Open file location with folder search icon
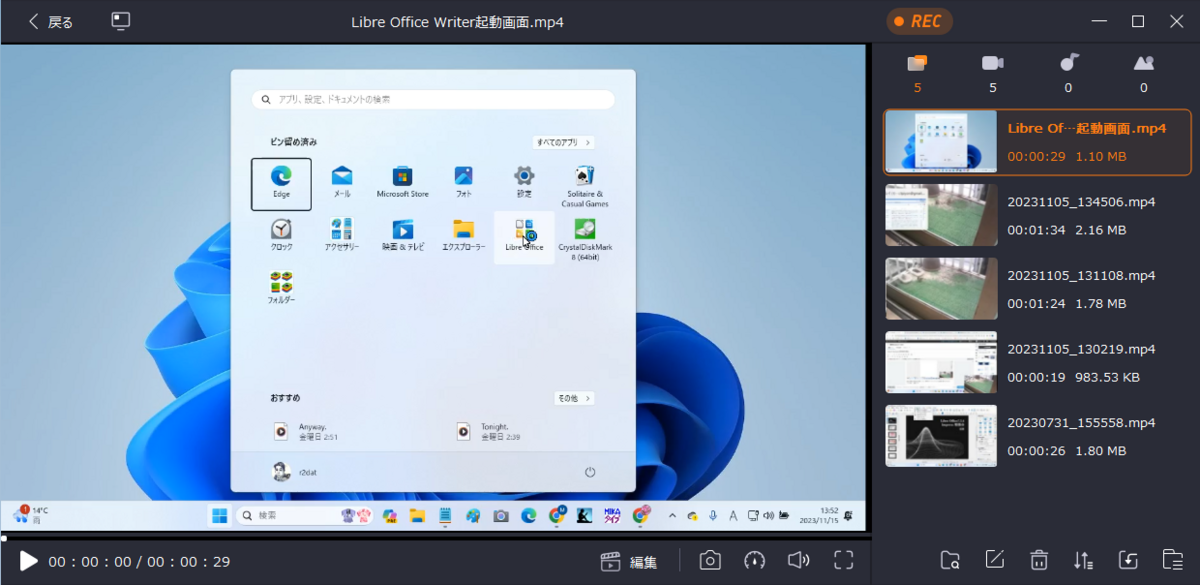 click(951, 561)
